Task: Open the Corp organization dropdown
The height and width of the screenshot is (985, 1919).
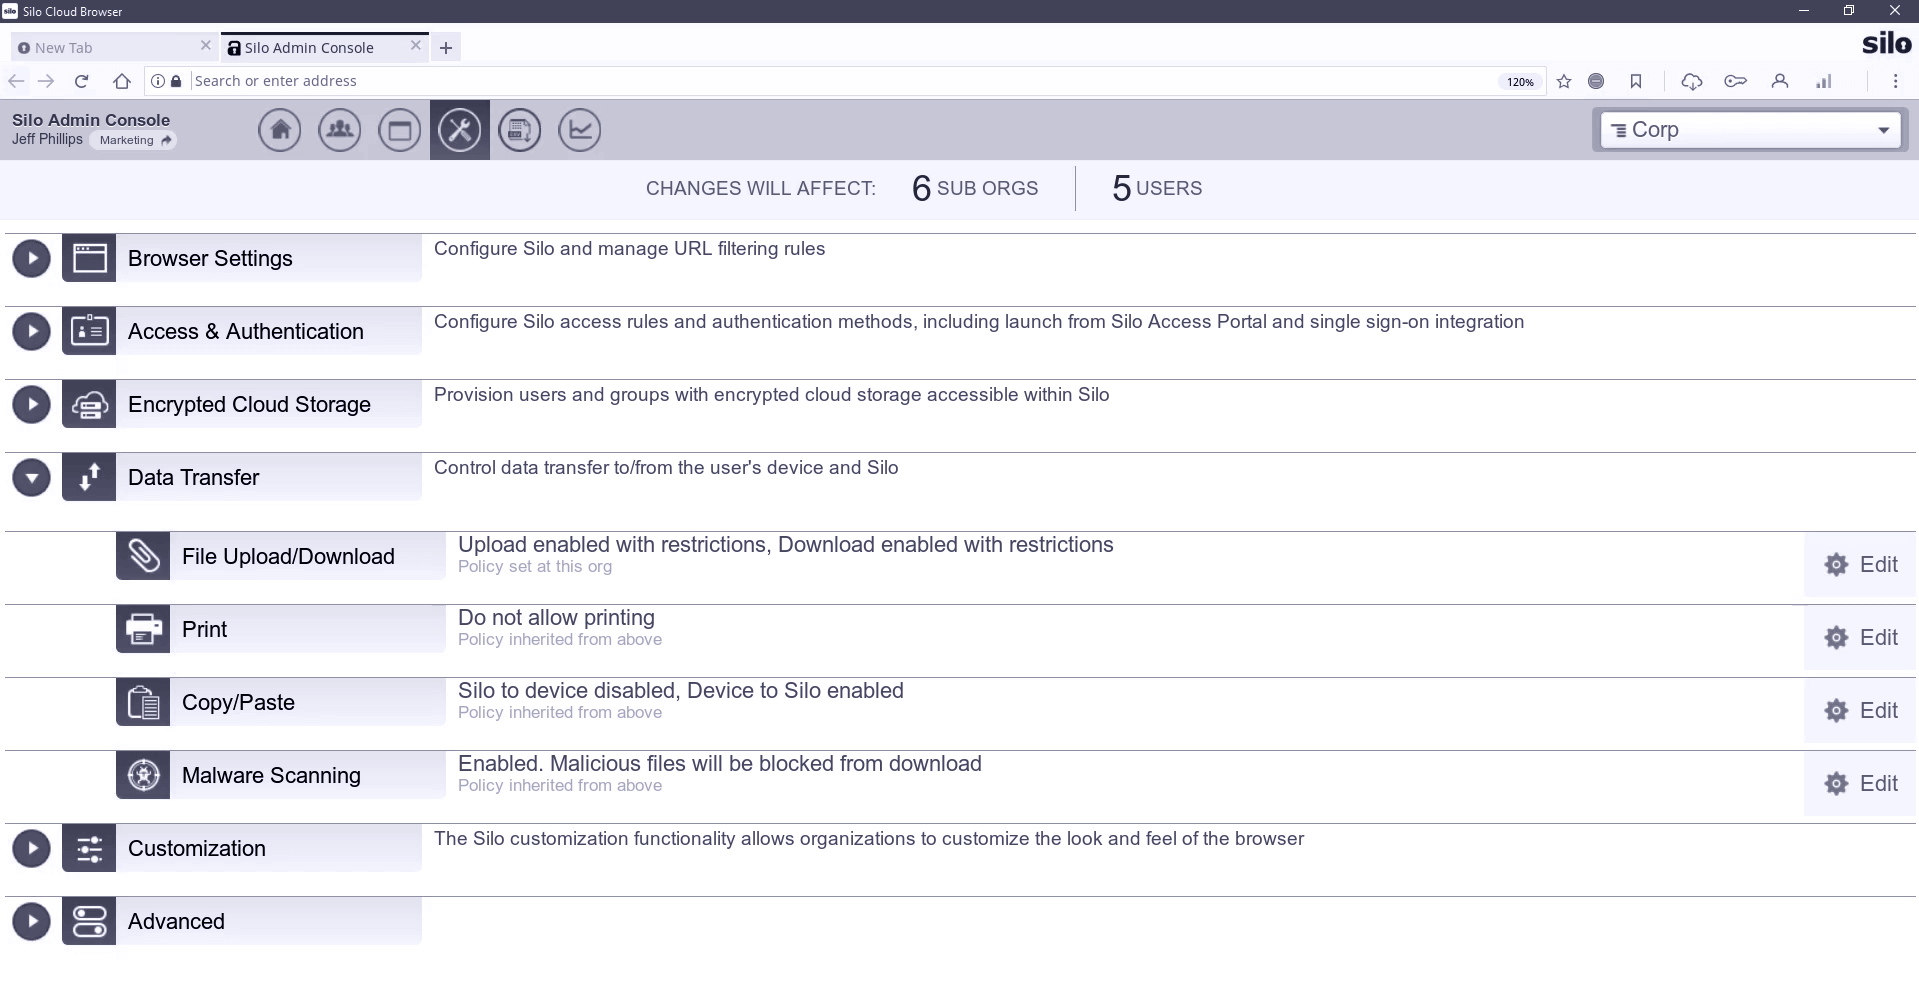Action: click(1750, 130)
